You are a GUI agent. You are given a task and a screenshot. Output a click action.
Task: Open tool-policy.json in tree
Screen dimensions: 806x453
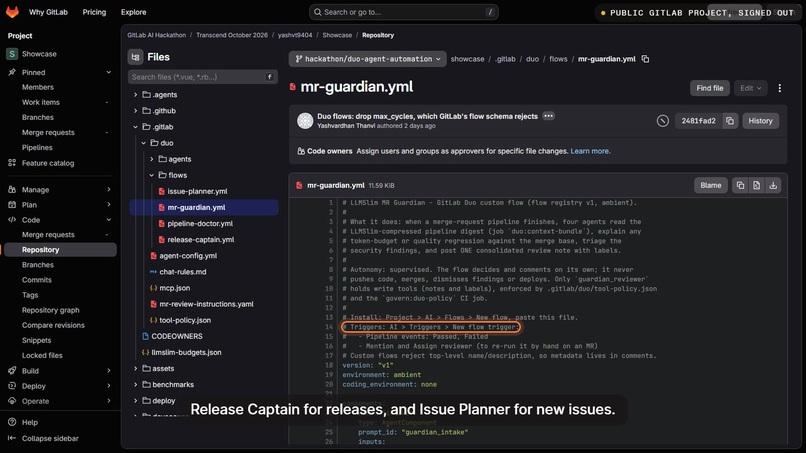tap(185, 320)
